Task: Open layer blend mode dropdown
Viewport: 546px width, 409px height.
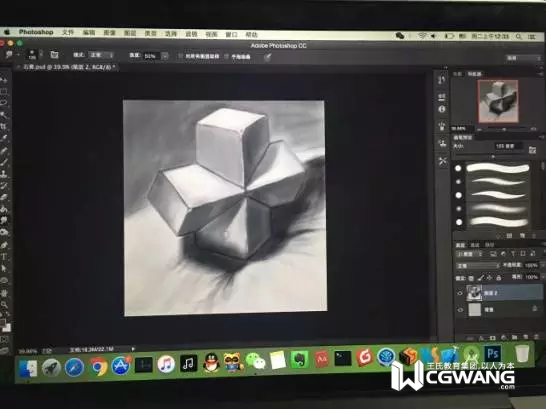Action: [478, 266]
